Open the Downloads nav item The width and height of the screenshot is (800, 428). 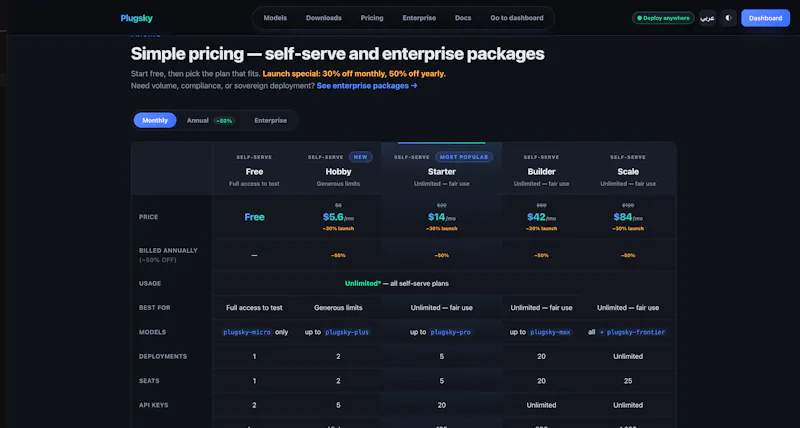tap(323, 18)
